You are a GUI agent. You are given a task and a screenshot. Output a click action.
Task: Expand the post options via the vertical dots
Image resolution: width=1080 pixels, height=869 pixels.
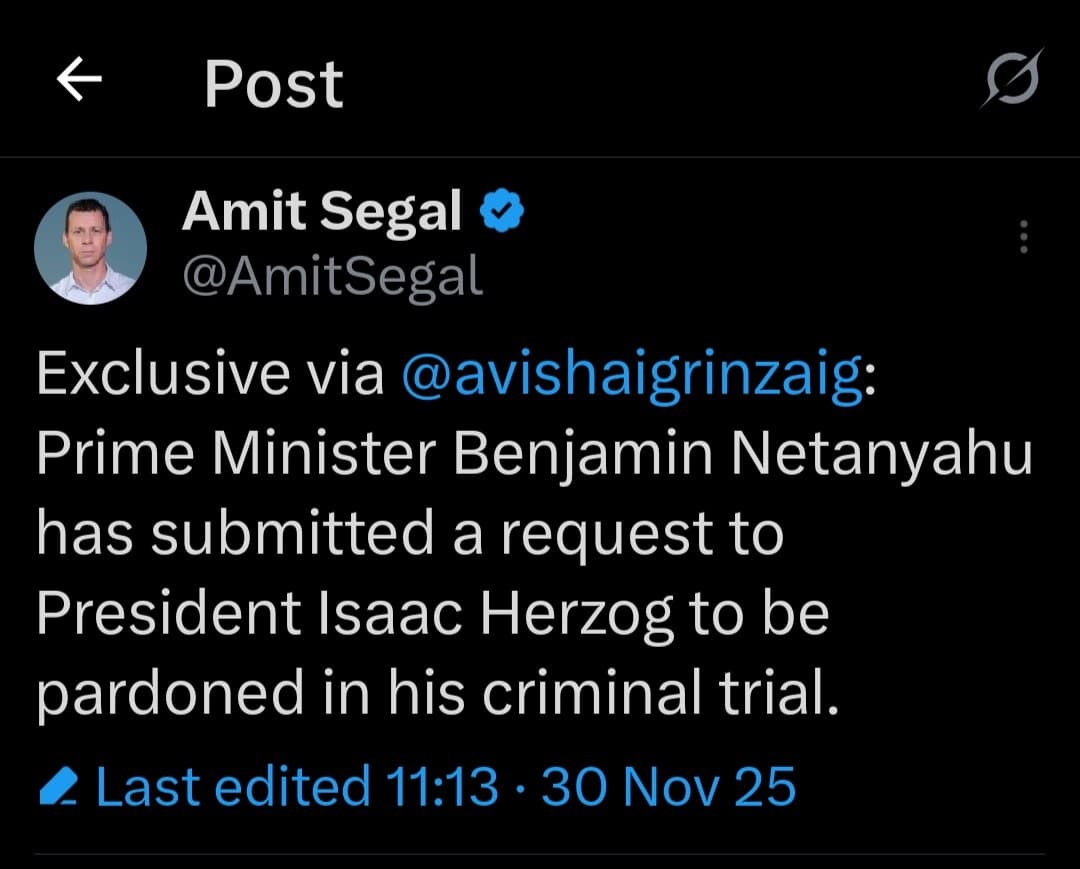[x=1022, y=237]
